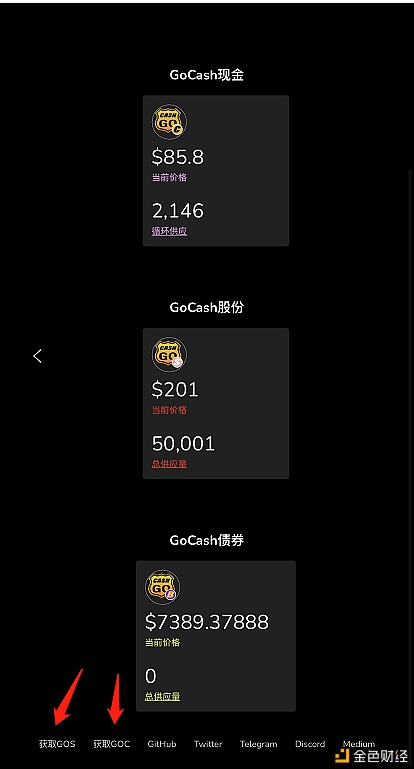
Task: Select the $85.8 price in cash card
Action: coord(178,157)
